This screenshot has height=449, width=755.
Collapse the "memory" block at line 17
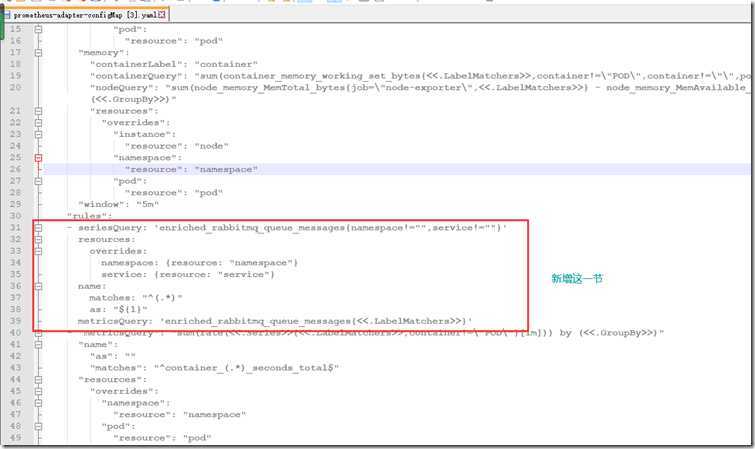(38, 53)
